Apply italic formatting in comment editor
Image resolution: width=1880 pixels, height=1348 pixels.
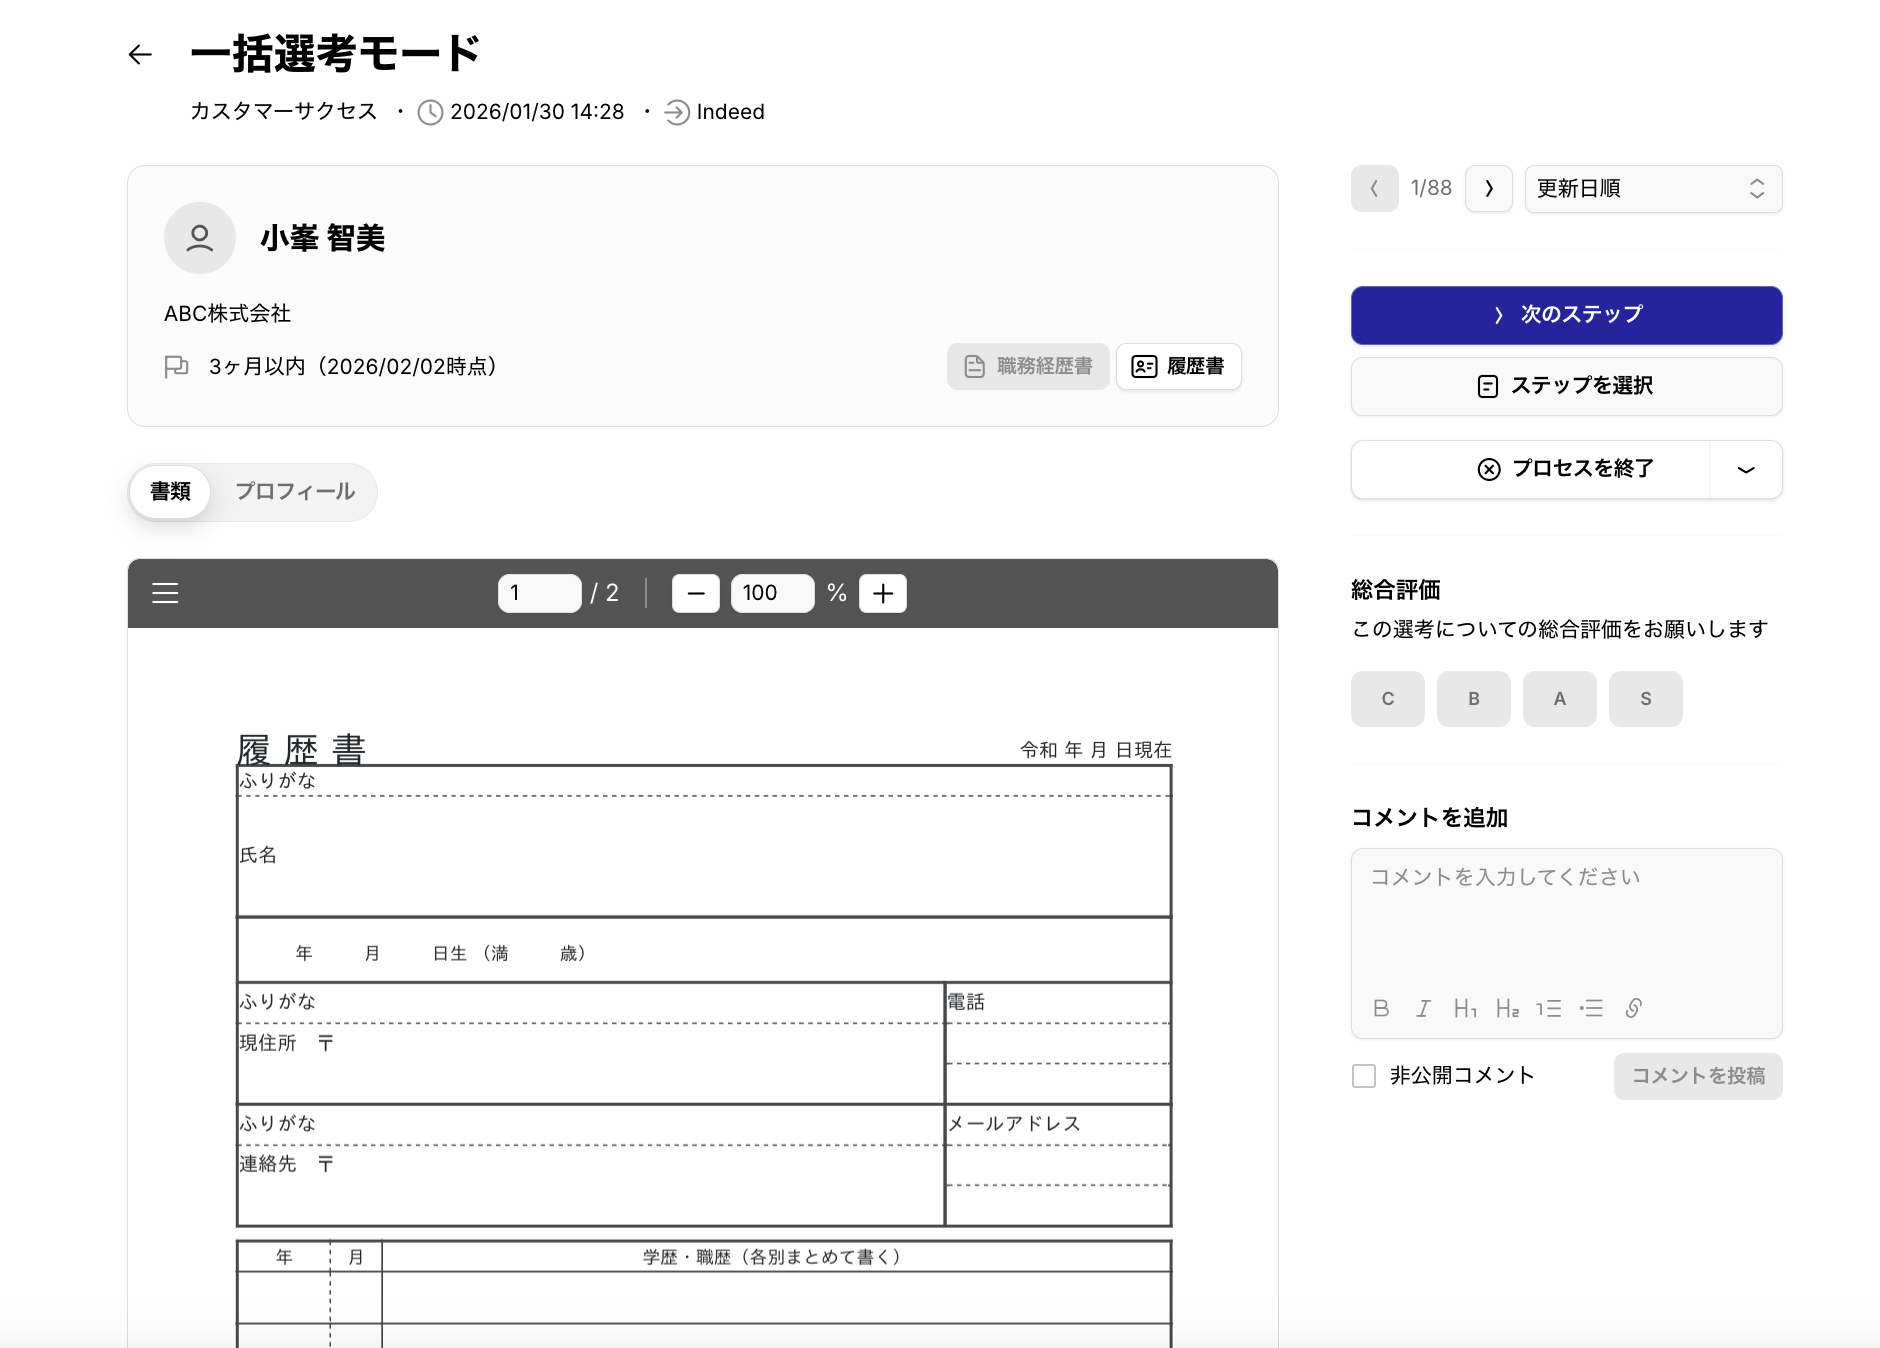point(1423,1008)
